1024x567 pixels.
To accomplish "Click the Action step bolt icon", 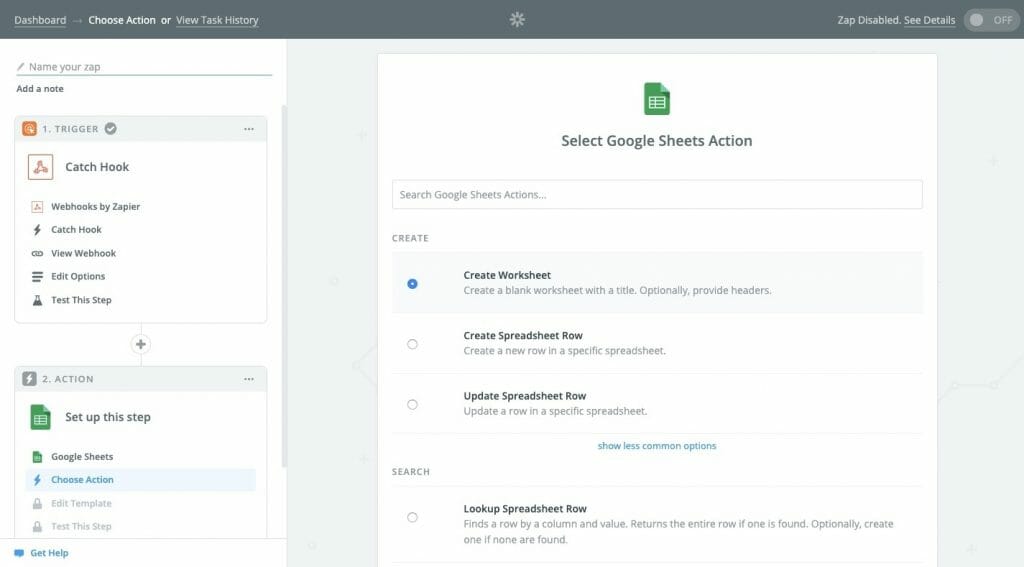I will pos(29,379).
